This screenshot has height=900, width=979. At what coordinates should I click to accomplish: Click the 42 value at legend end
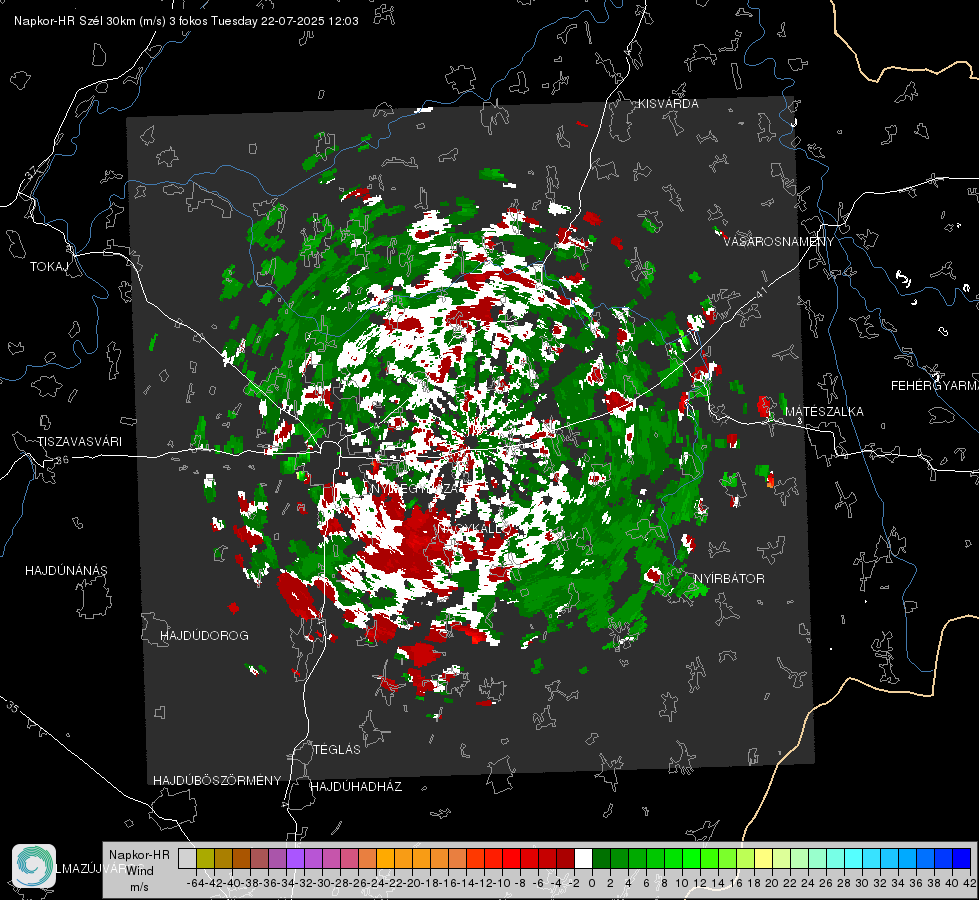point(969,883)
